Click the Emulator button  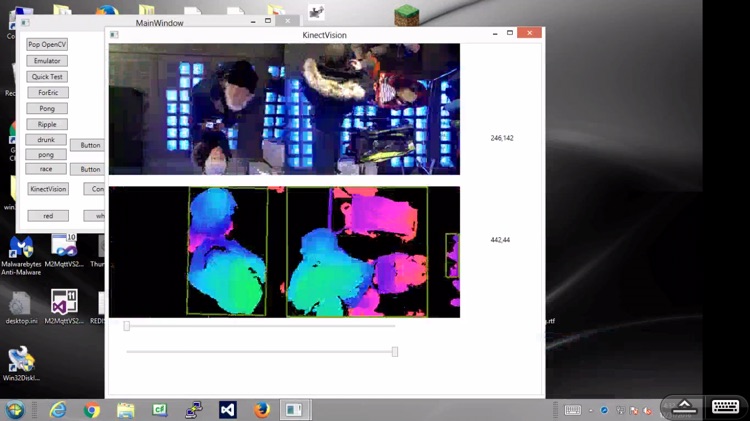point(47,61)
